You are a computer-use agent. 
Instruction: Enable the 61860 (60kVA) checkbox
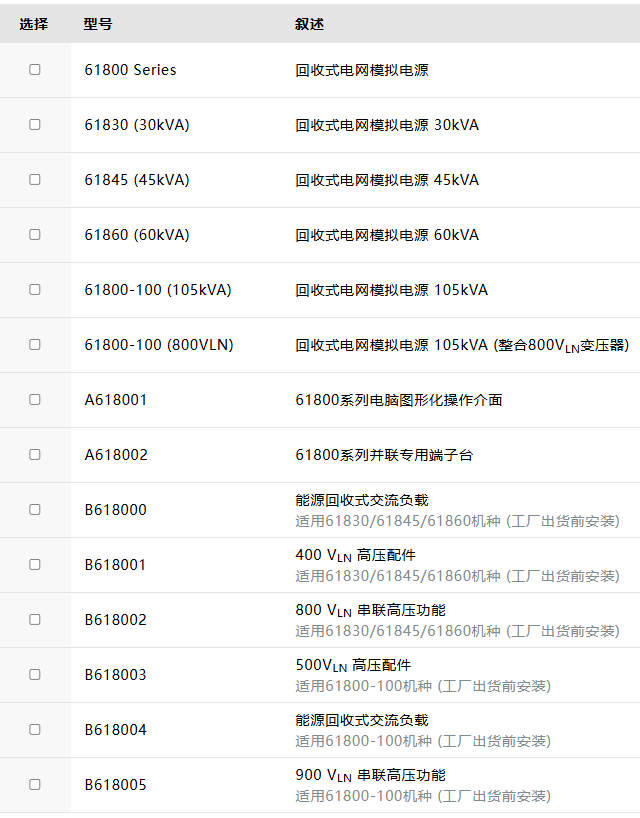point(34,234)
